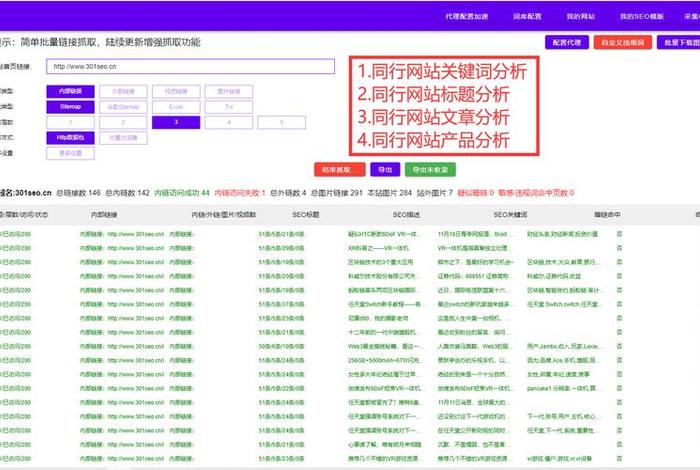Open the 更多设置 option
The height and width of the screenshot is (470, 700).
[x=71, y=153]
